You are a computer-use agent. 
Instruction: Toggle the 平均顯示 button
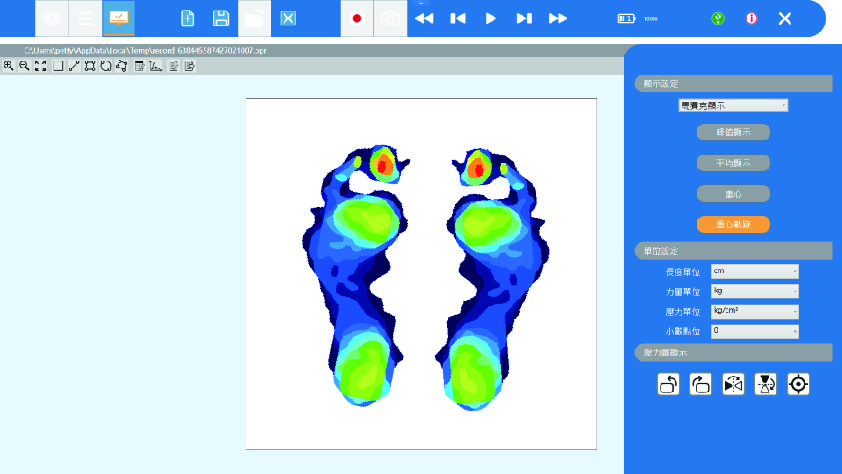[733, 162]
